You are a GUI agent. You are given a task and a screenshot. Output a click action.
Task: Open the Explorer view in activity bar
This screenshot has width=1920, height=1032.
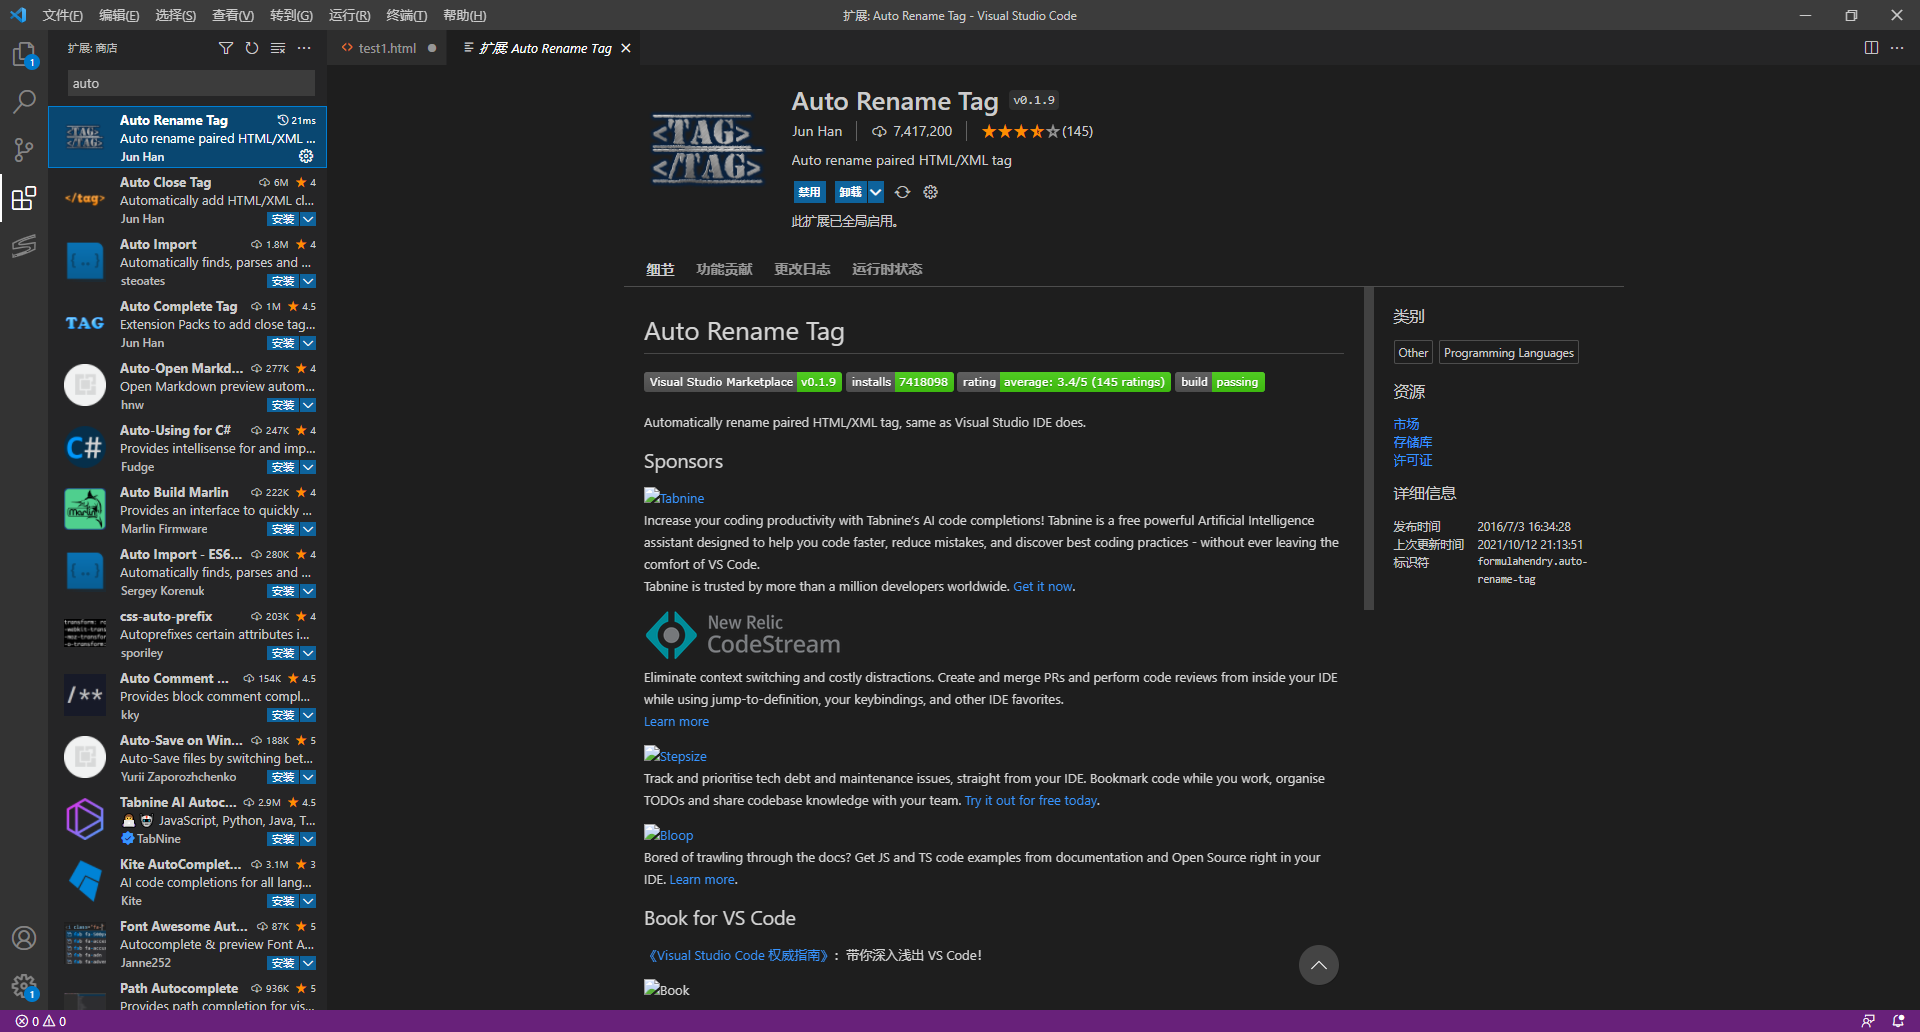24,55
